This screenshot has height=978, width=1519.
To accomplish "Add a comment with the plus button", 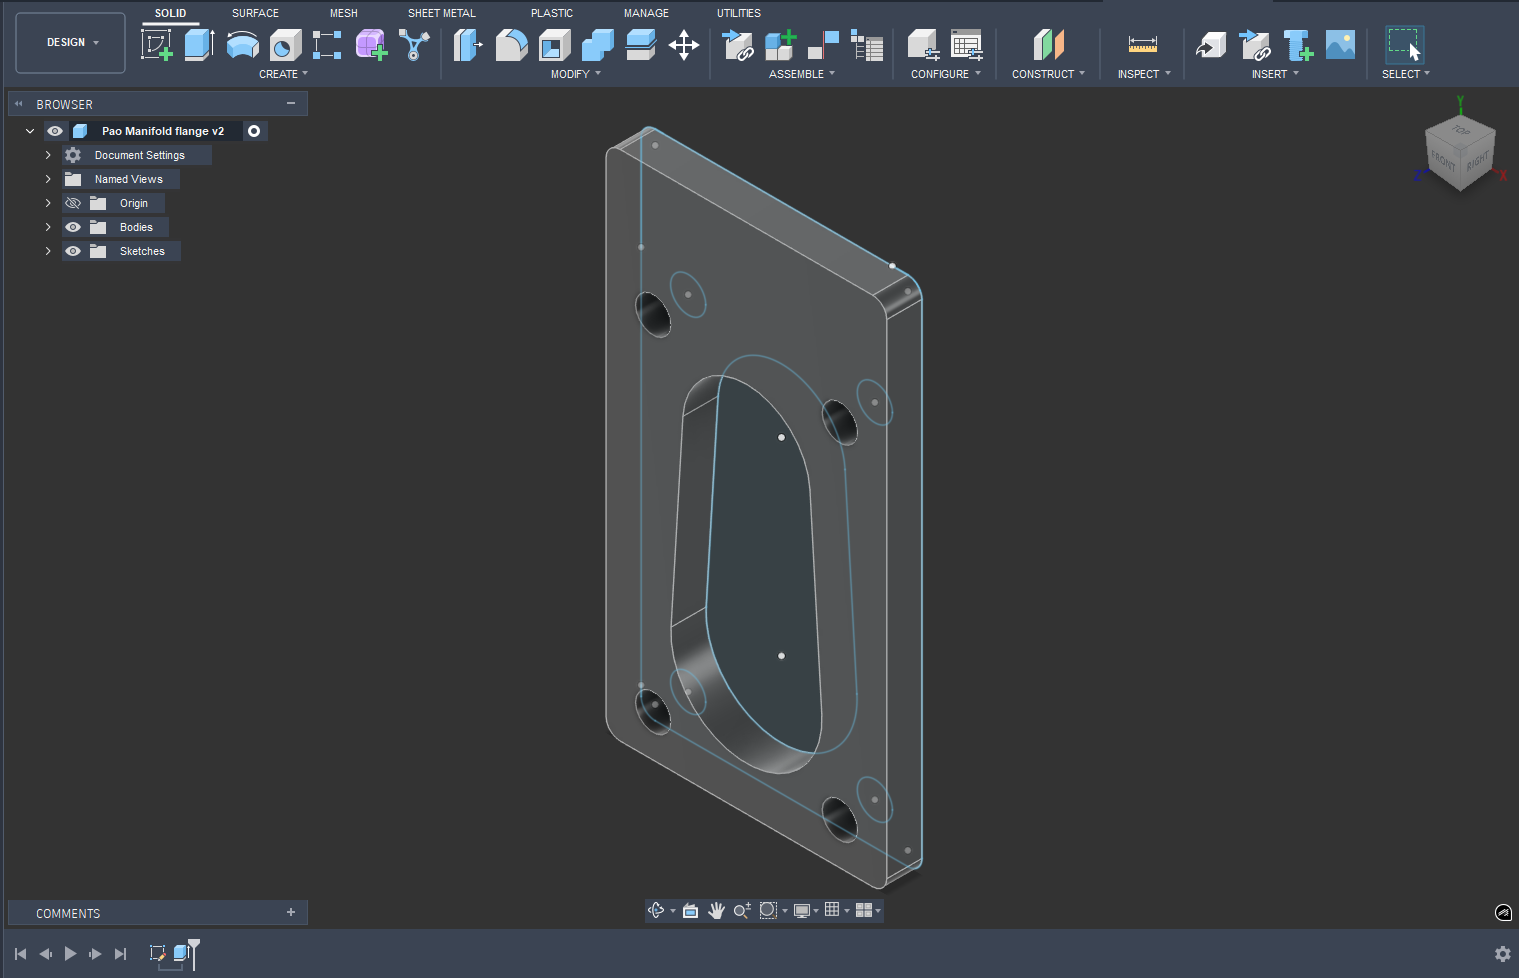I will (291, 912).
